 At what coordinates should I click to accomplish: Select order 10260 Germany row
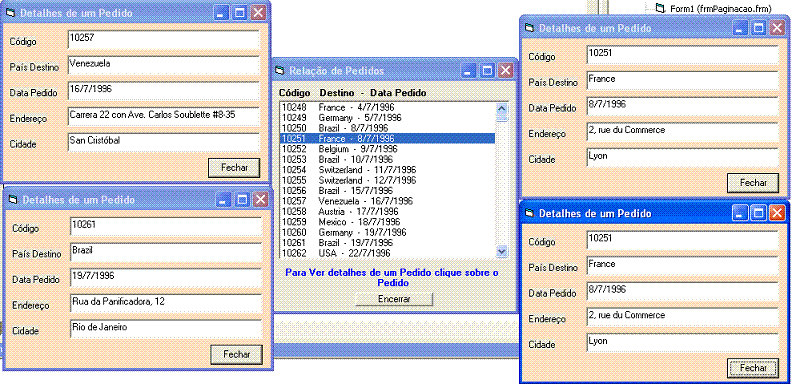coord(387,232)
